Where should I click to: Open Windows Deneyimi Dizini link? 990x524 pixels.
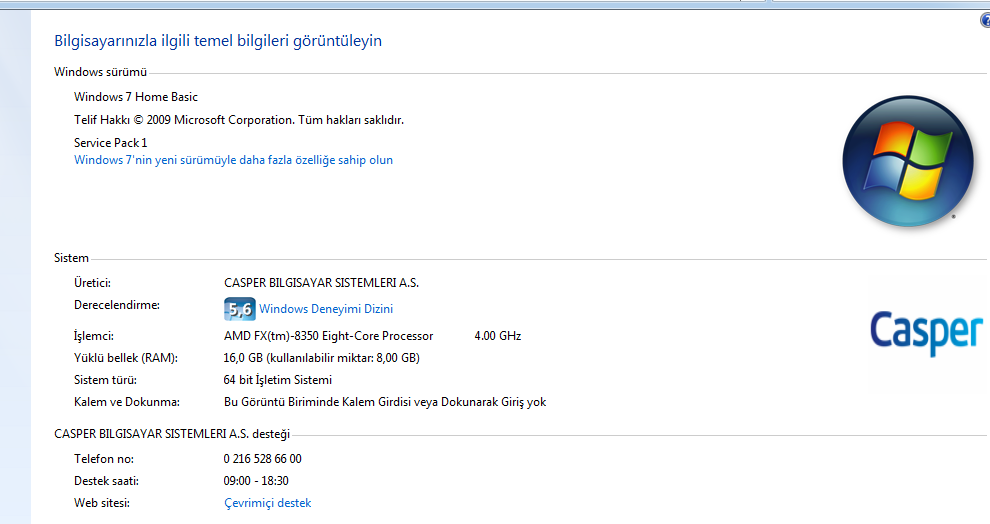pos(326,309)
